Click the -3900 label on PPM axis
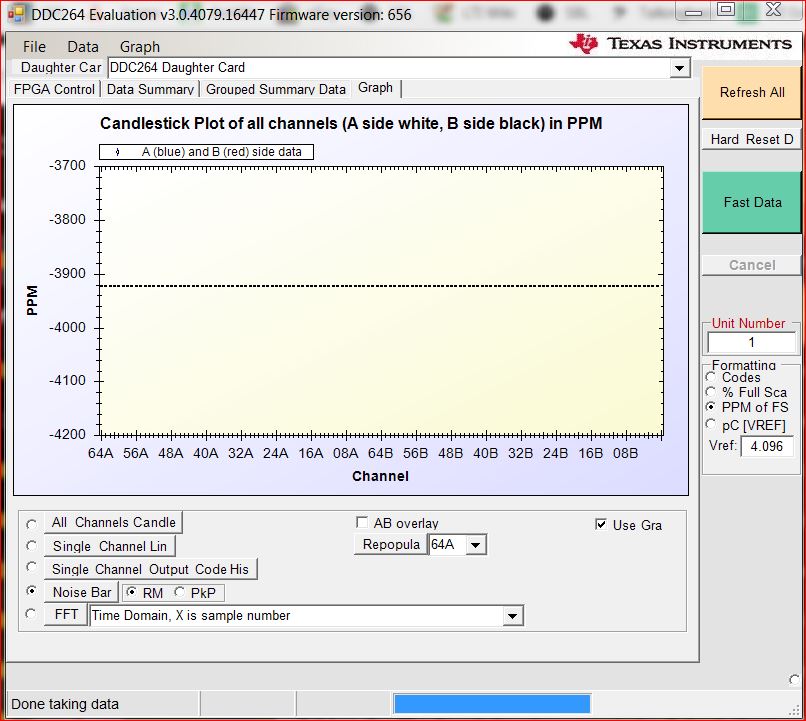 click(x=67, y=273)
